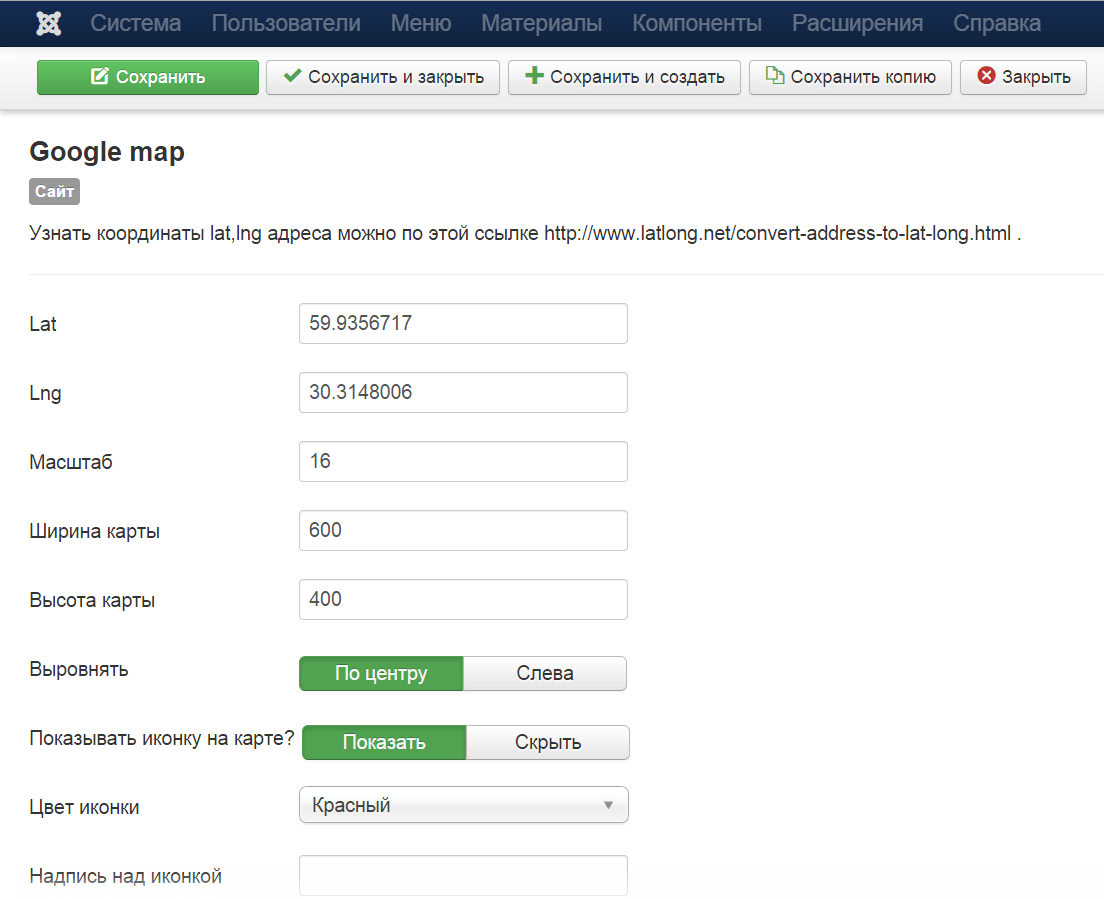Click the green checkmark save-and-close icon
This screenshot has width=1104, height=899.
click(x=292, y=75)
